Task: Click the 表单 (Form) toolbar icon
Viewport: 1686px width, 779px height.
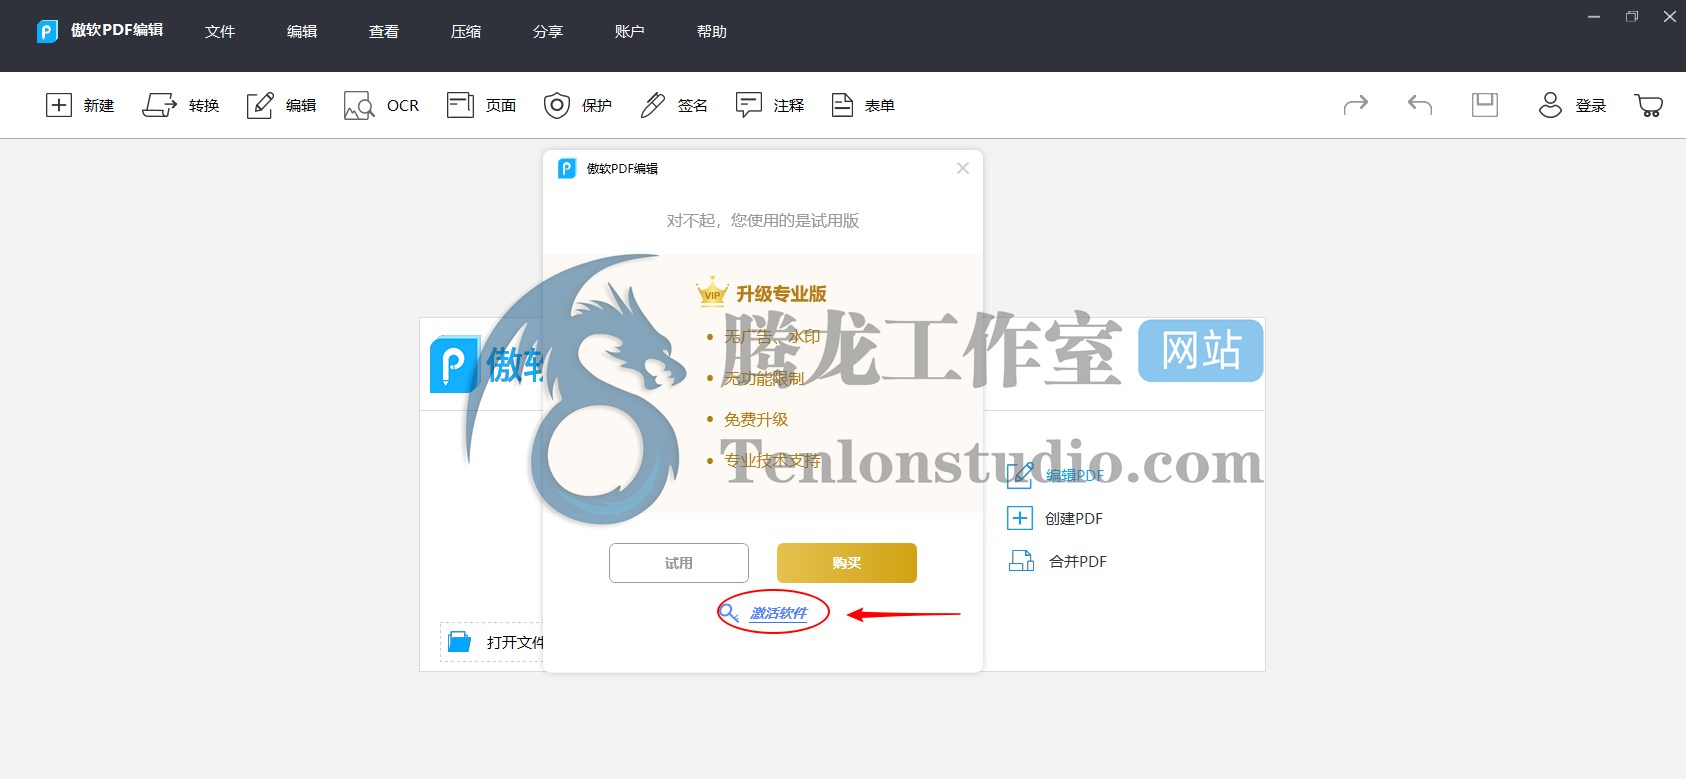Action: point(842,105)
